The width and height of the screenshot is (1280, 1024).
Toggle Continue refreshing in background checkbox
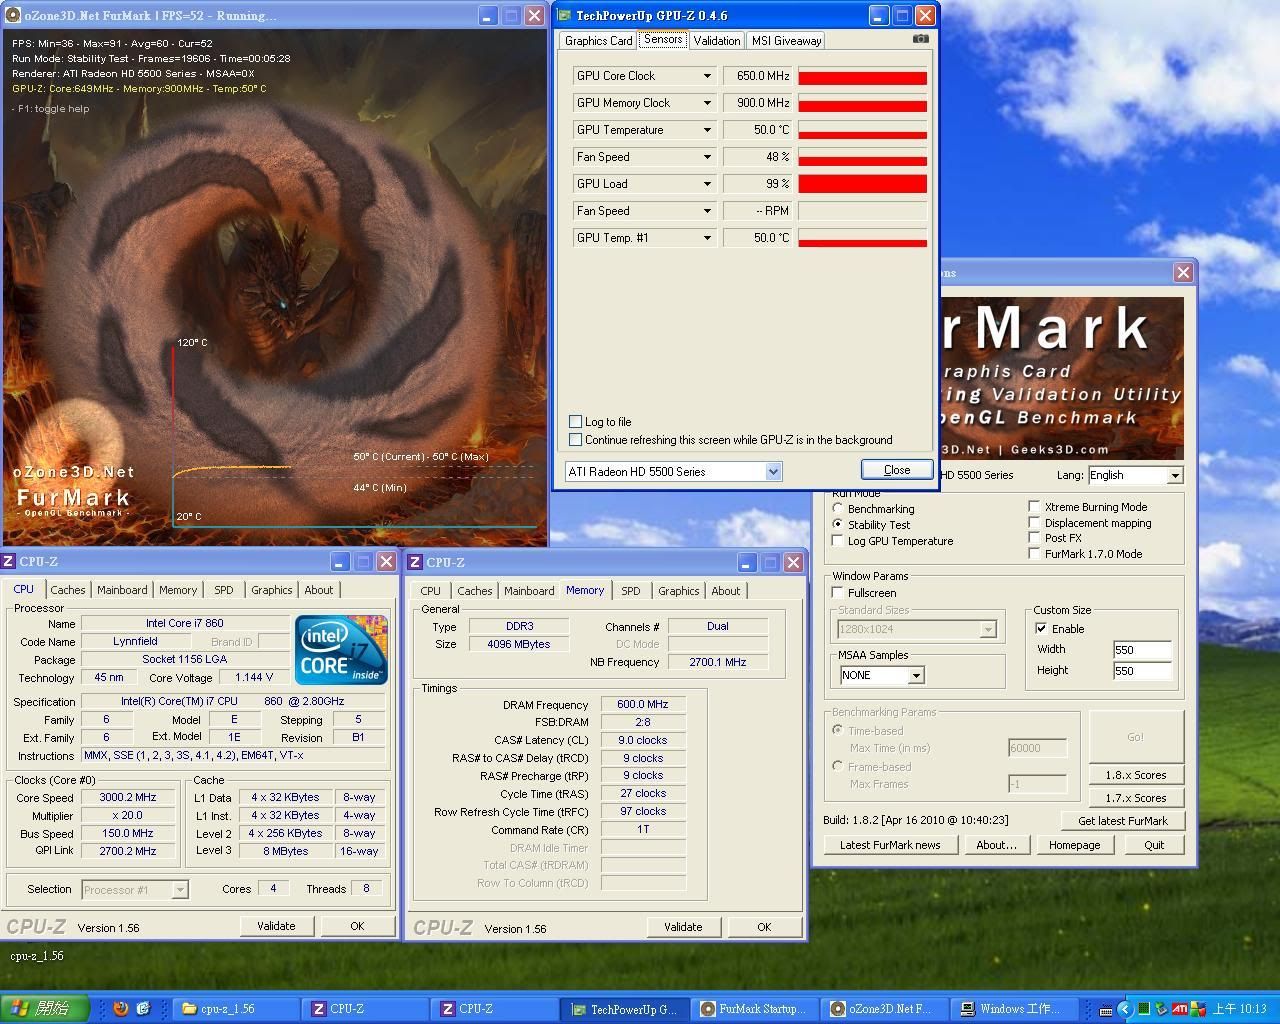575,439
